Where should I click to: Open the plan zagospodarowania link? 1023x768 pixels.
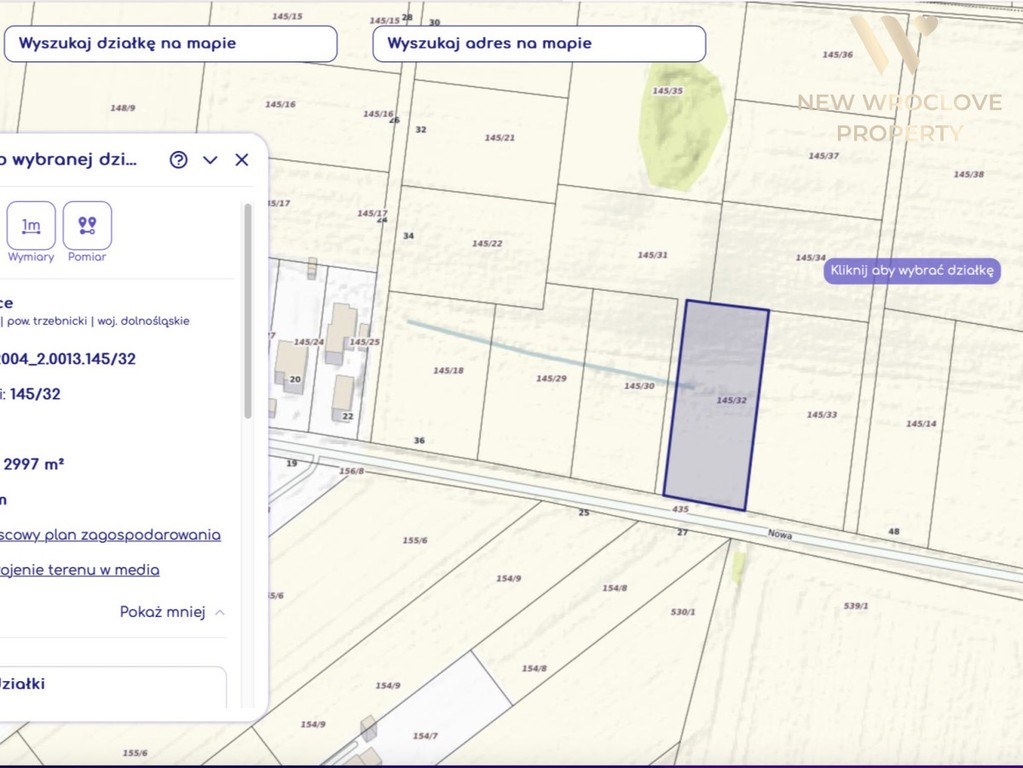pyautogui.click(x=110, y=535)
